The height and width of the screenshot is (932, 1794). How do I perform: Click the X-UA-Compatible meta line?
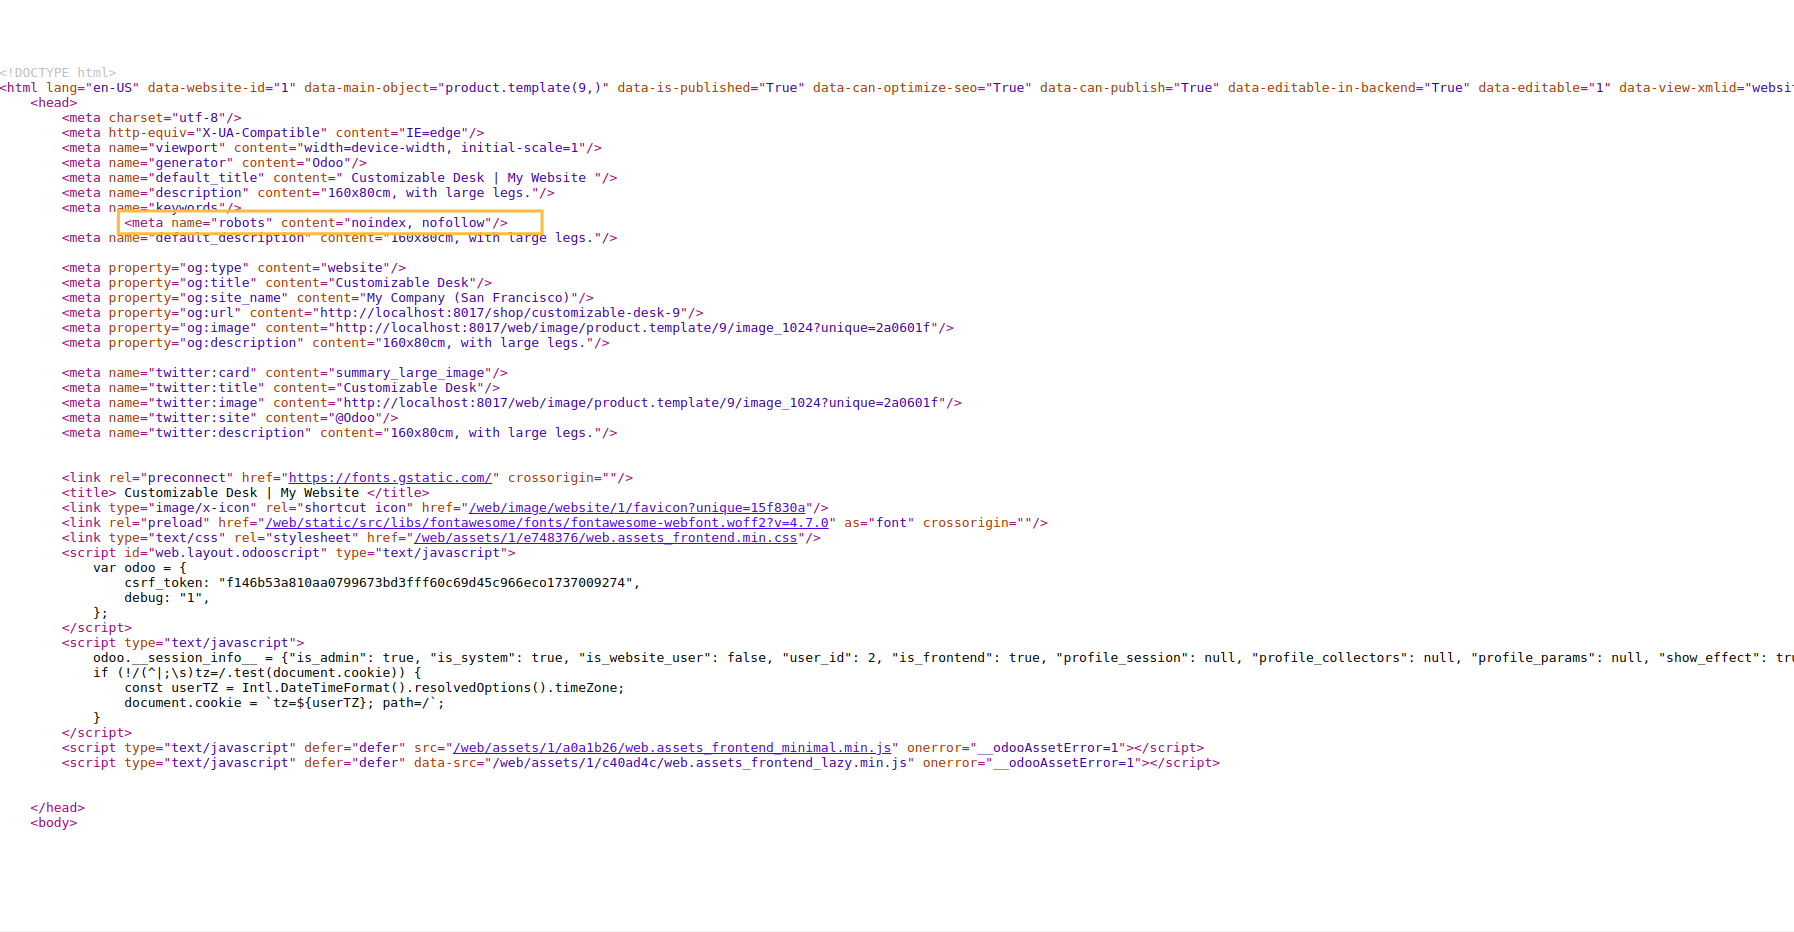[x=273, y=133]
